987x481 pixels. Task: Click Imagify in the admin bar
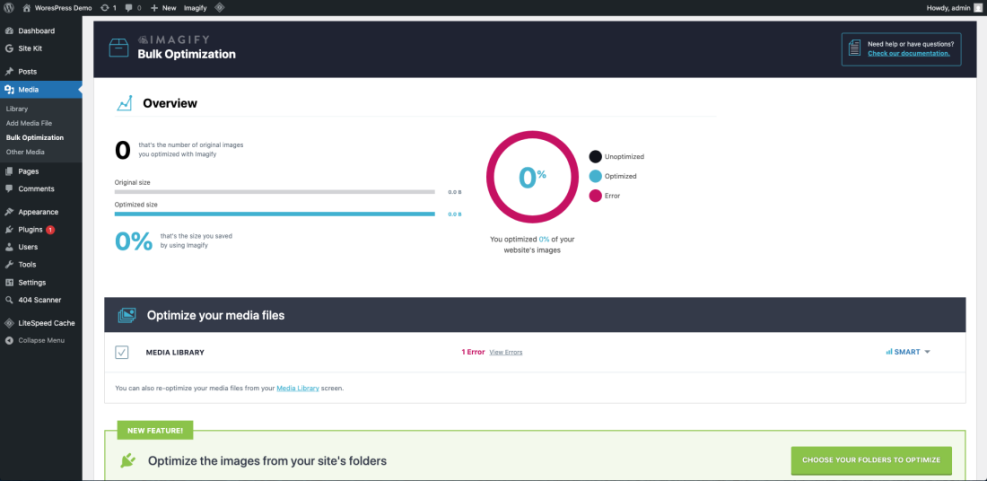point(195,8)
